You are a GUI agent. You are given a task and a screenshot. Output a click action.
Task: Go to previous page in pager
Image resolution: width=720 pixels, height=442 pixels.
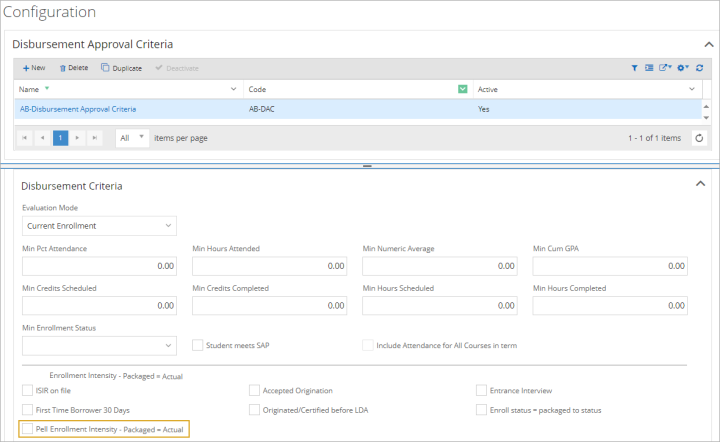pos(42,138)
